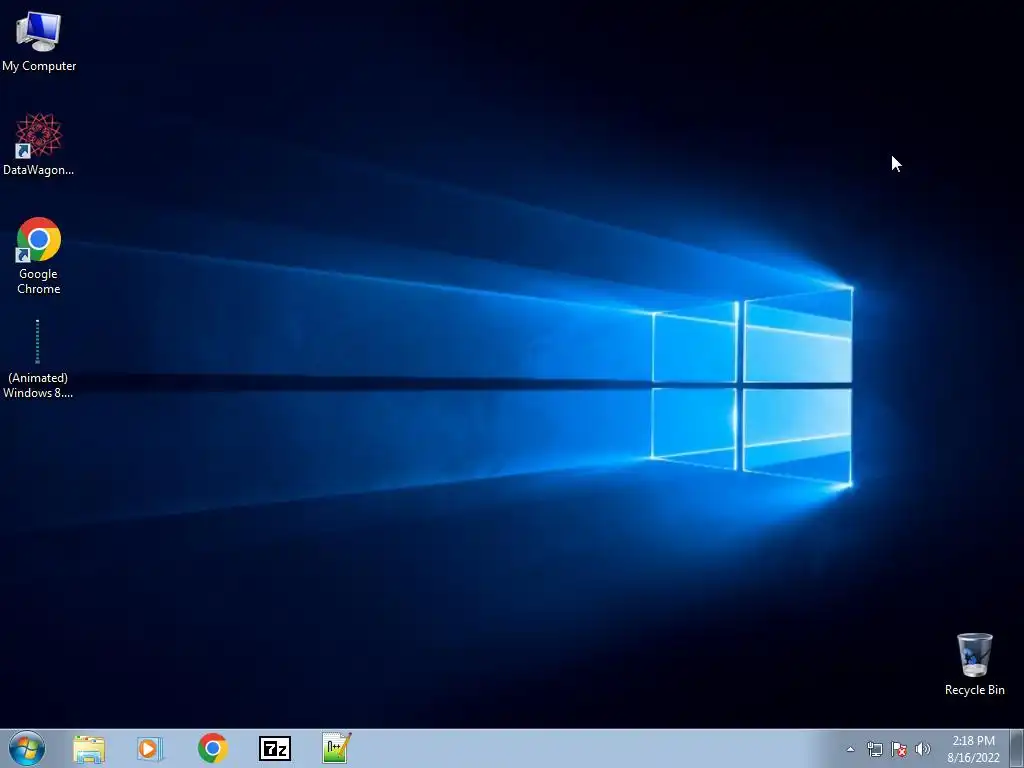The width and height of the screenshot is (1024, 768).
Task: Click the Show Desktop strip
Action: pyautogui.click(x=1016, y=748)
